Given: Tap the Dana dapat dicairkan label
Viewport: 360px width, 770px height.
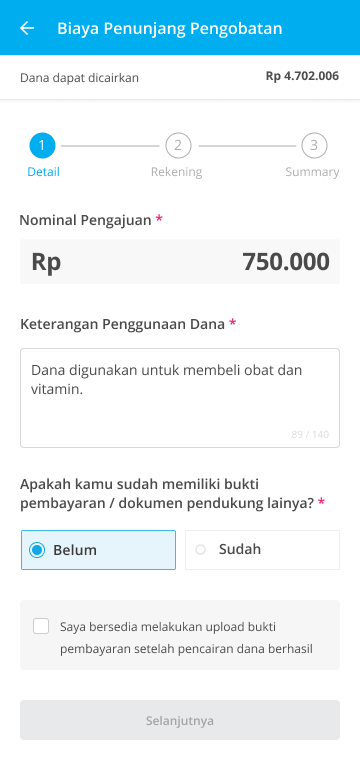Looking at the screenshot, I should 80,78.
